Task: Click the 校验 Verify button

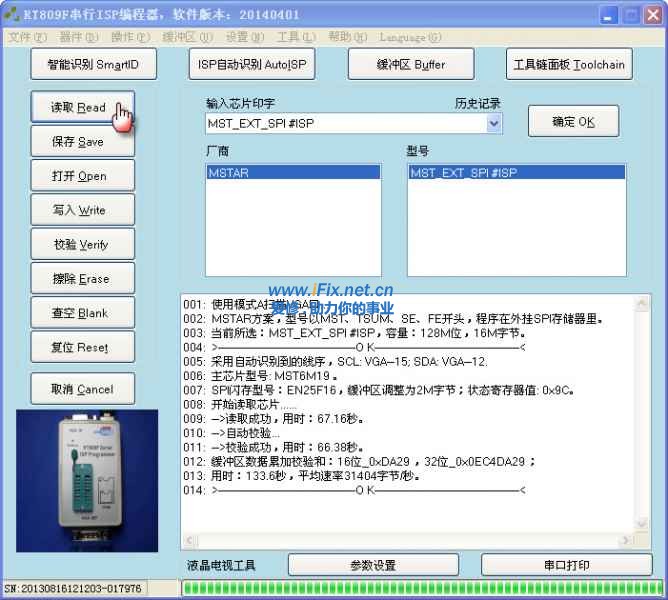Action: point(79,245)
